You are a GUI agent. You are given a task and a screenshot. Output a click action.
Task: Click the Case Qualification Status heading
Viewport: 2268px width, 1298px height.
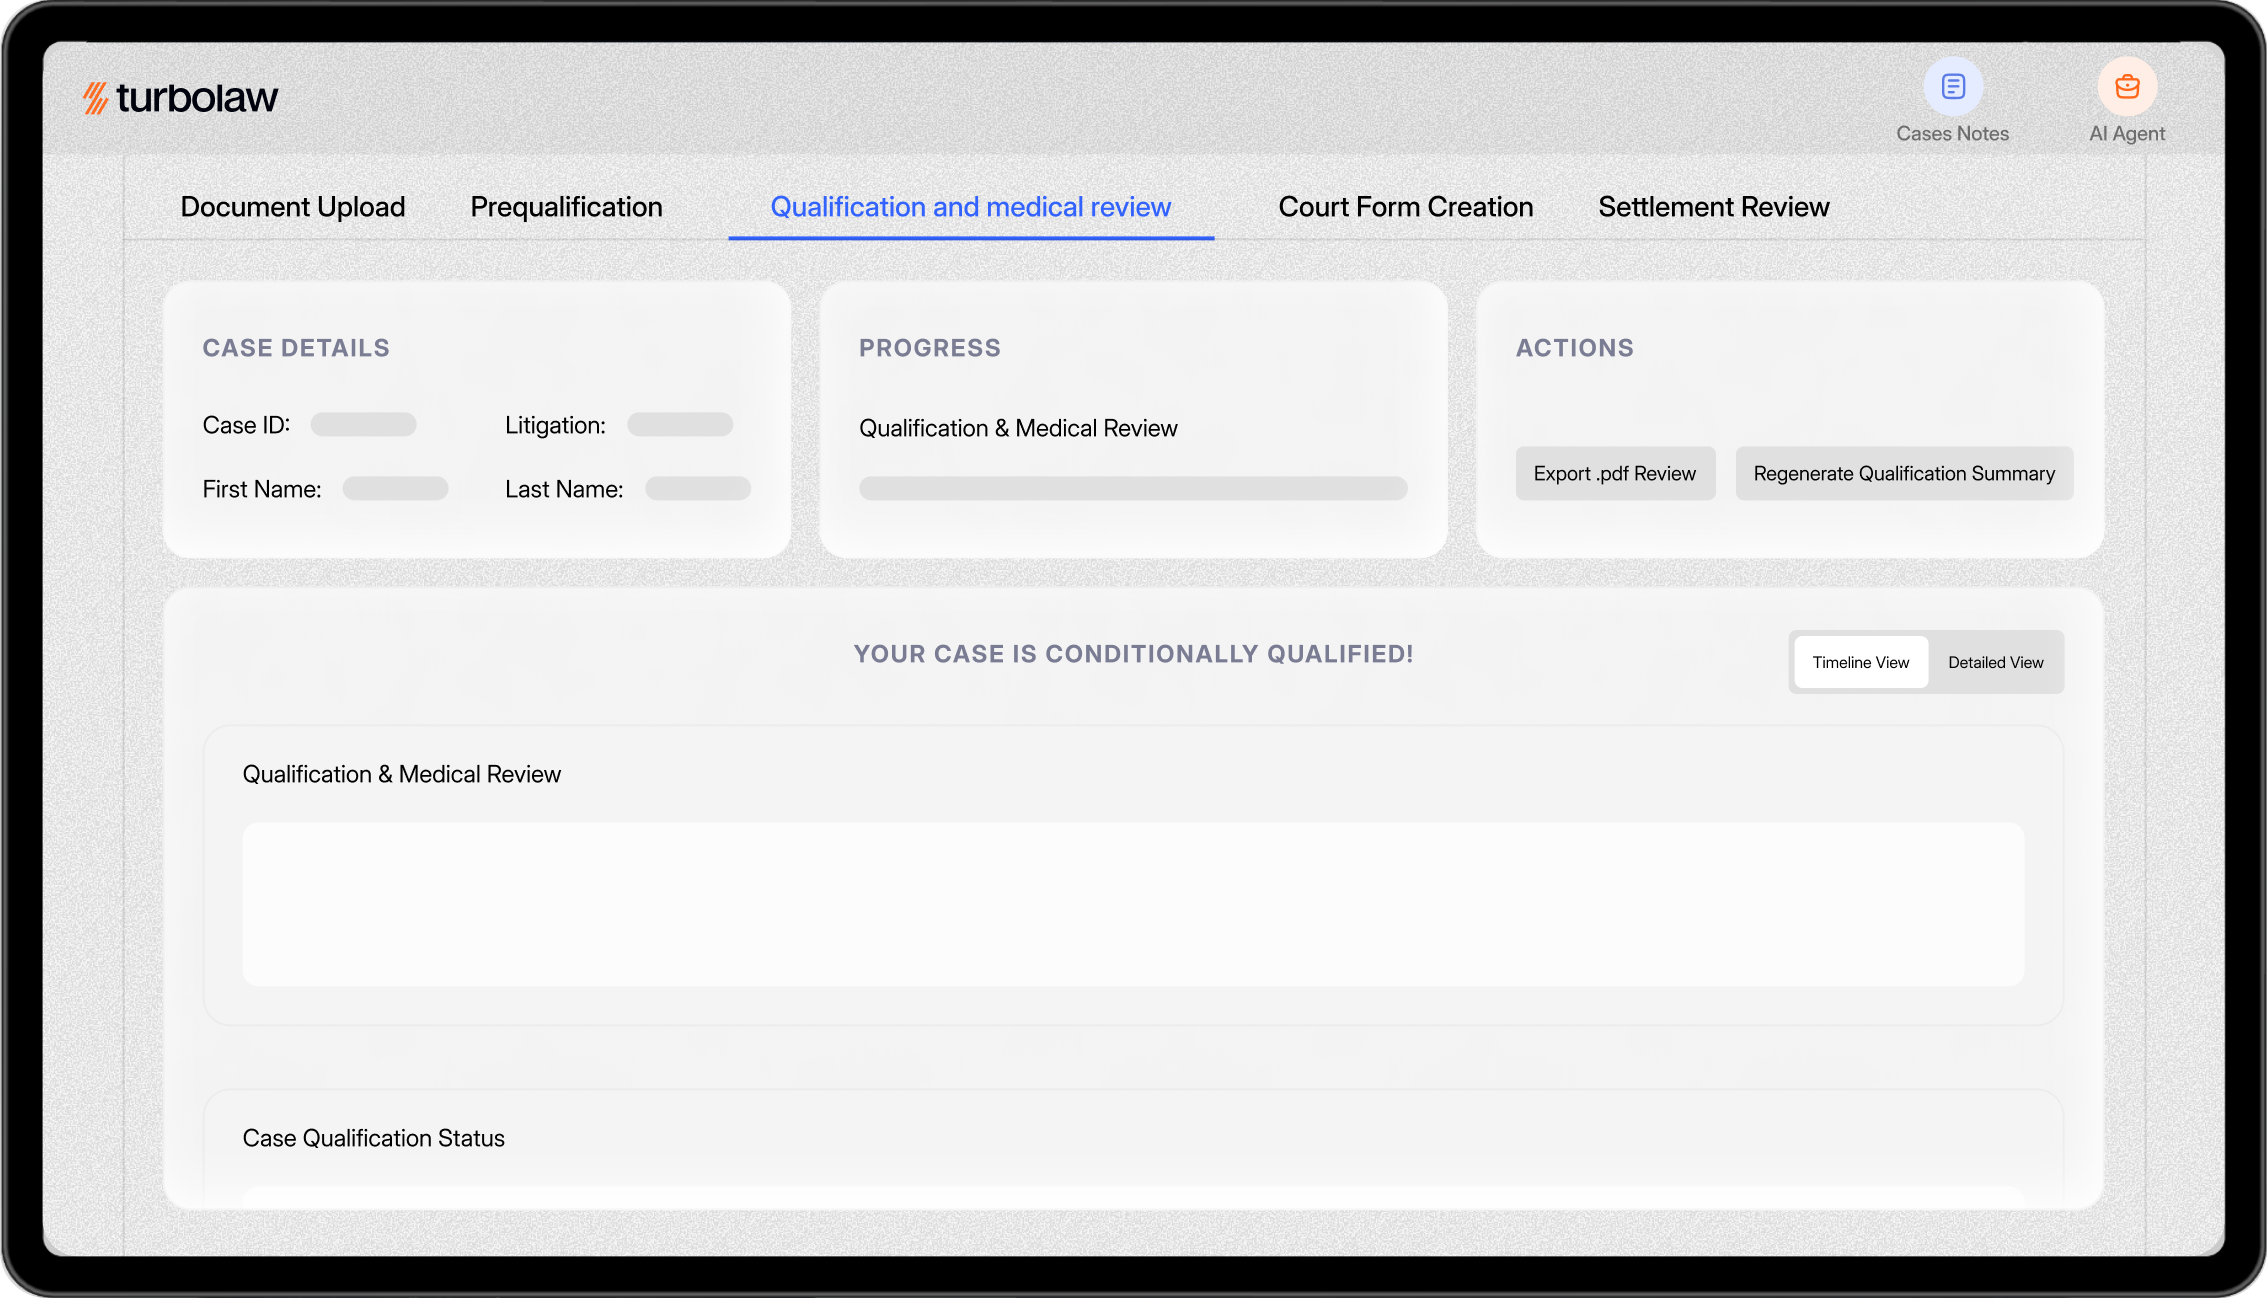click(x=373, y=1138)
